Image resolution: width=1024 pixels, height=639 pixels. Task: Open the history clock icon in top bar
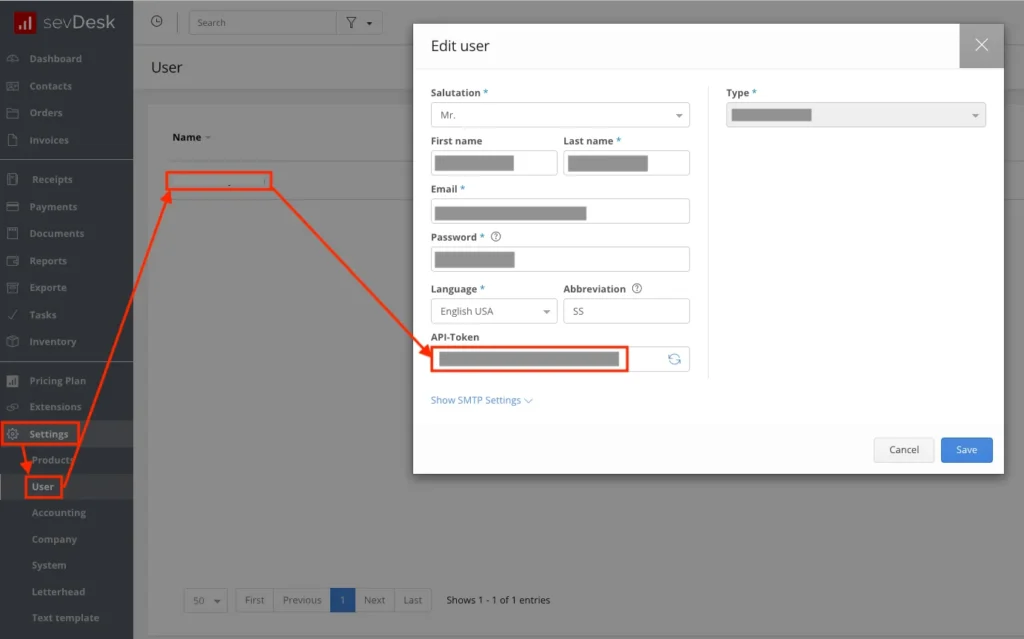tap(156, 22)
